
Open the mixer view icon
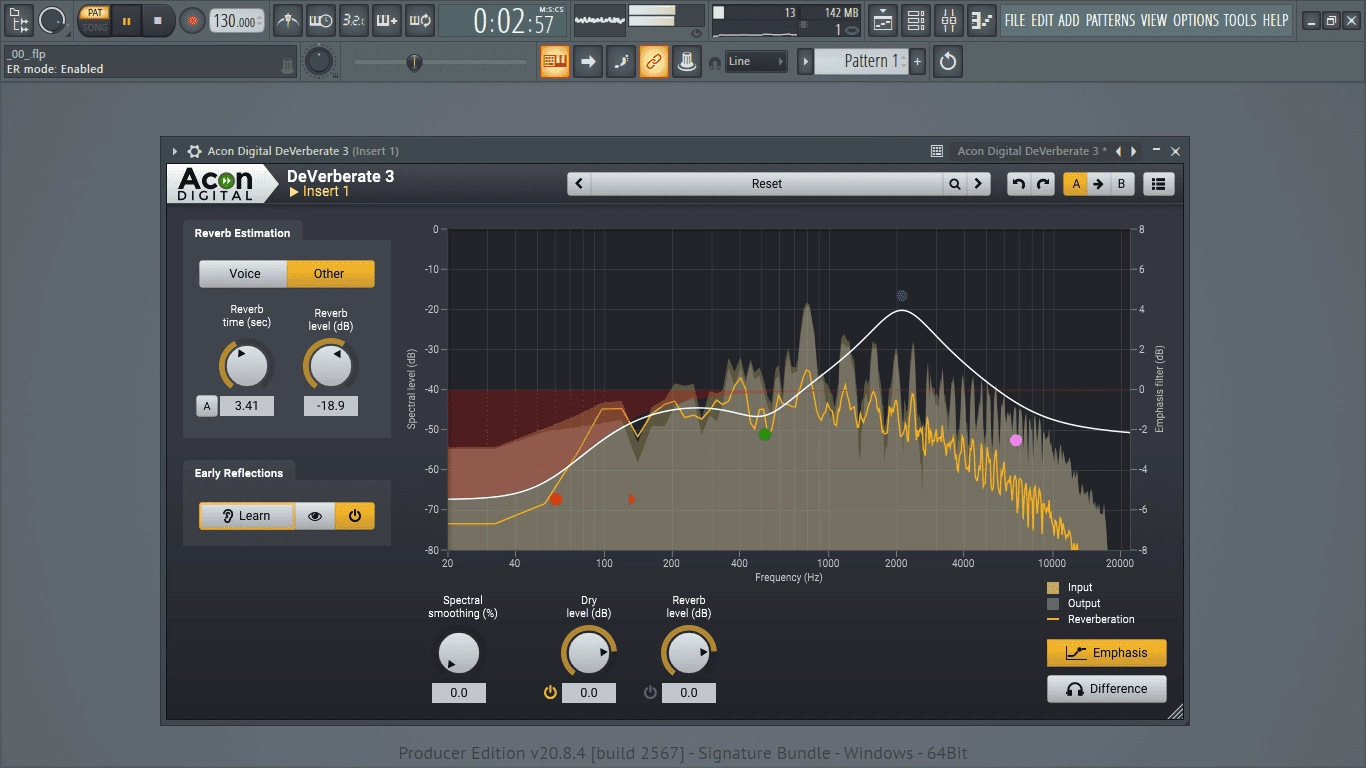(949, 20)
